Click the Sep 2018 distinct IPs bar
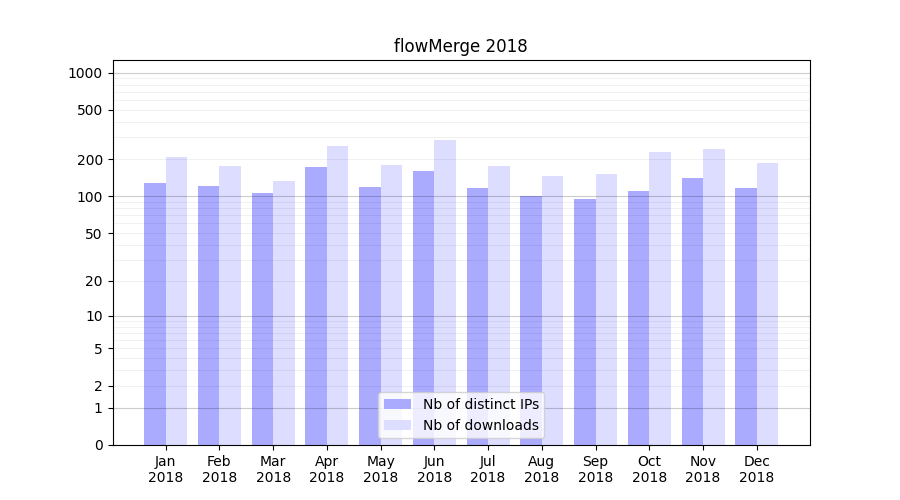The width and height of the screenshot is (900, 500). pos(585,321)
